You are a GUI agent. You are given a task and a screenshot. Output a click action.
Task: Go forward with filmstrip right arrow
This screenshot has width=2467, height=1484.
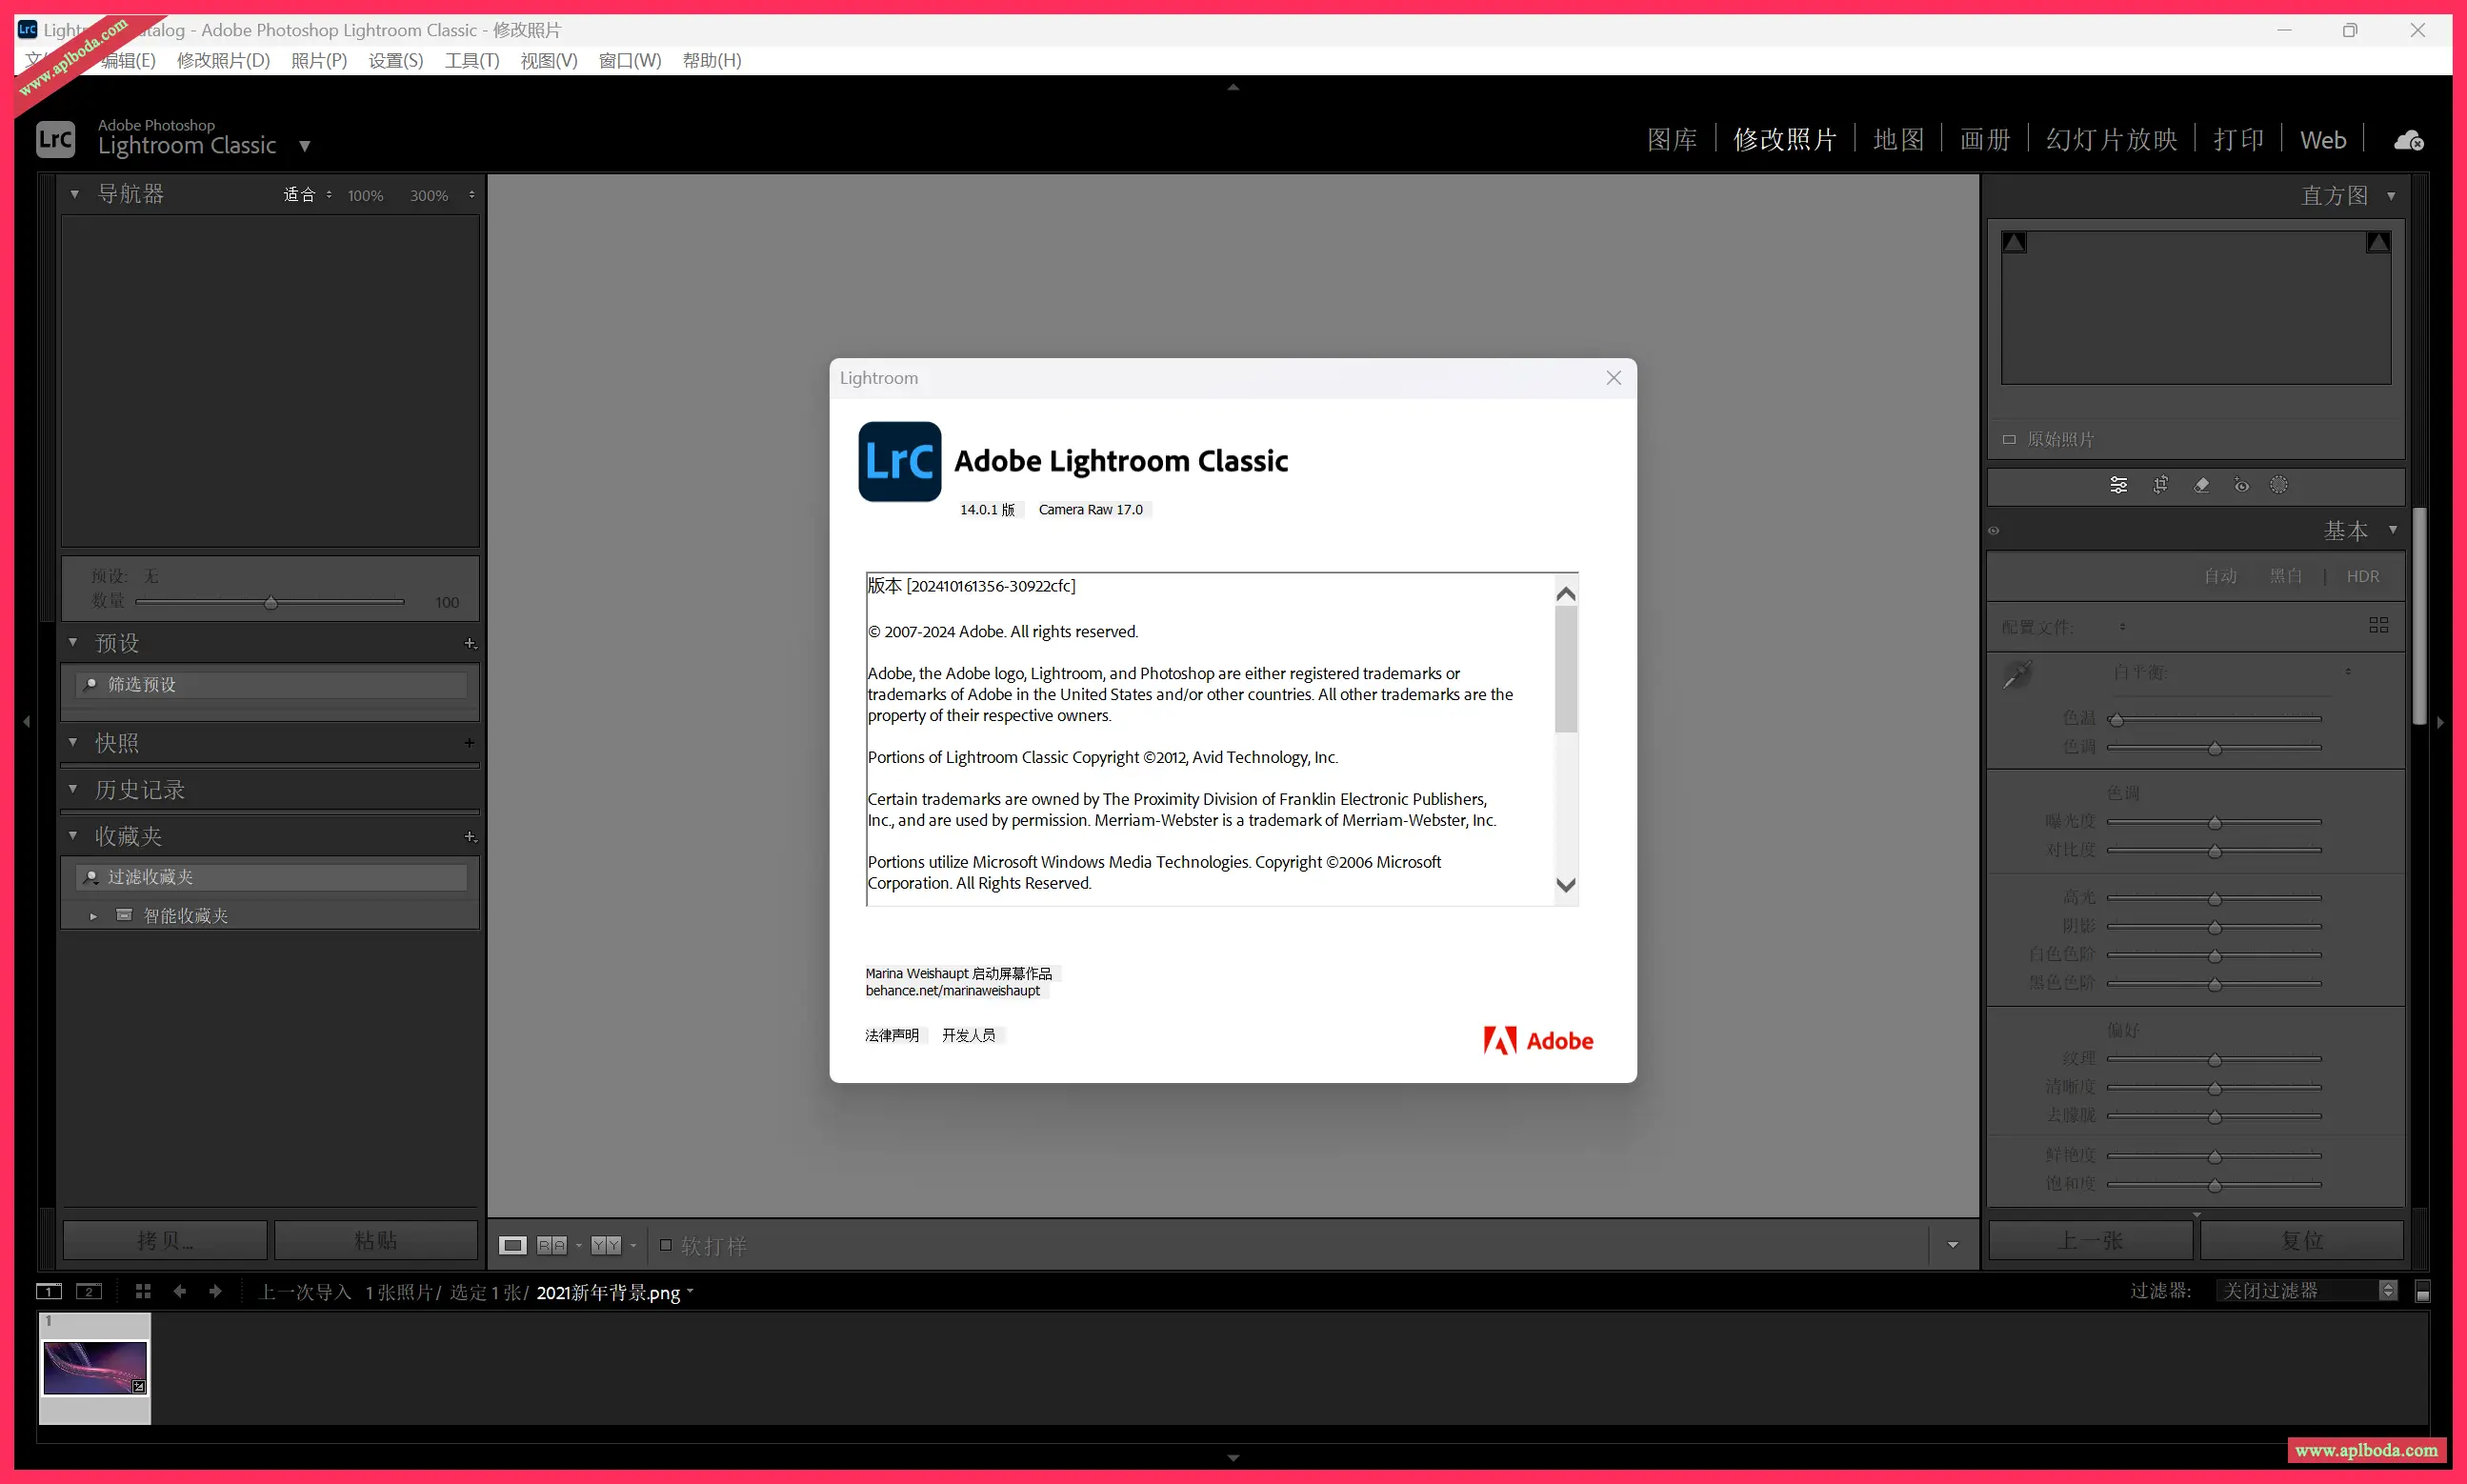click(x=215, y=1291)
